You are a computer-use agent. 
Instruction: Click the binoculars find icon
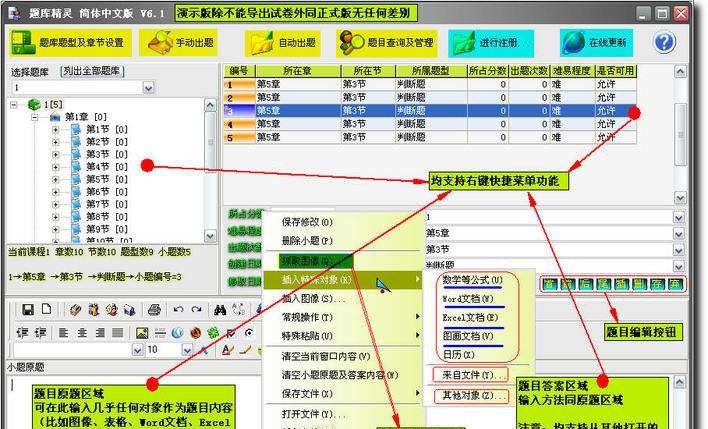pos(220,310)
